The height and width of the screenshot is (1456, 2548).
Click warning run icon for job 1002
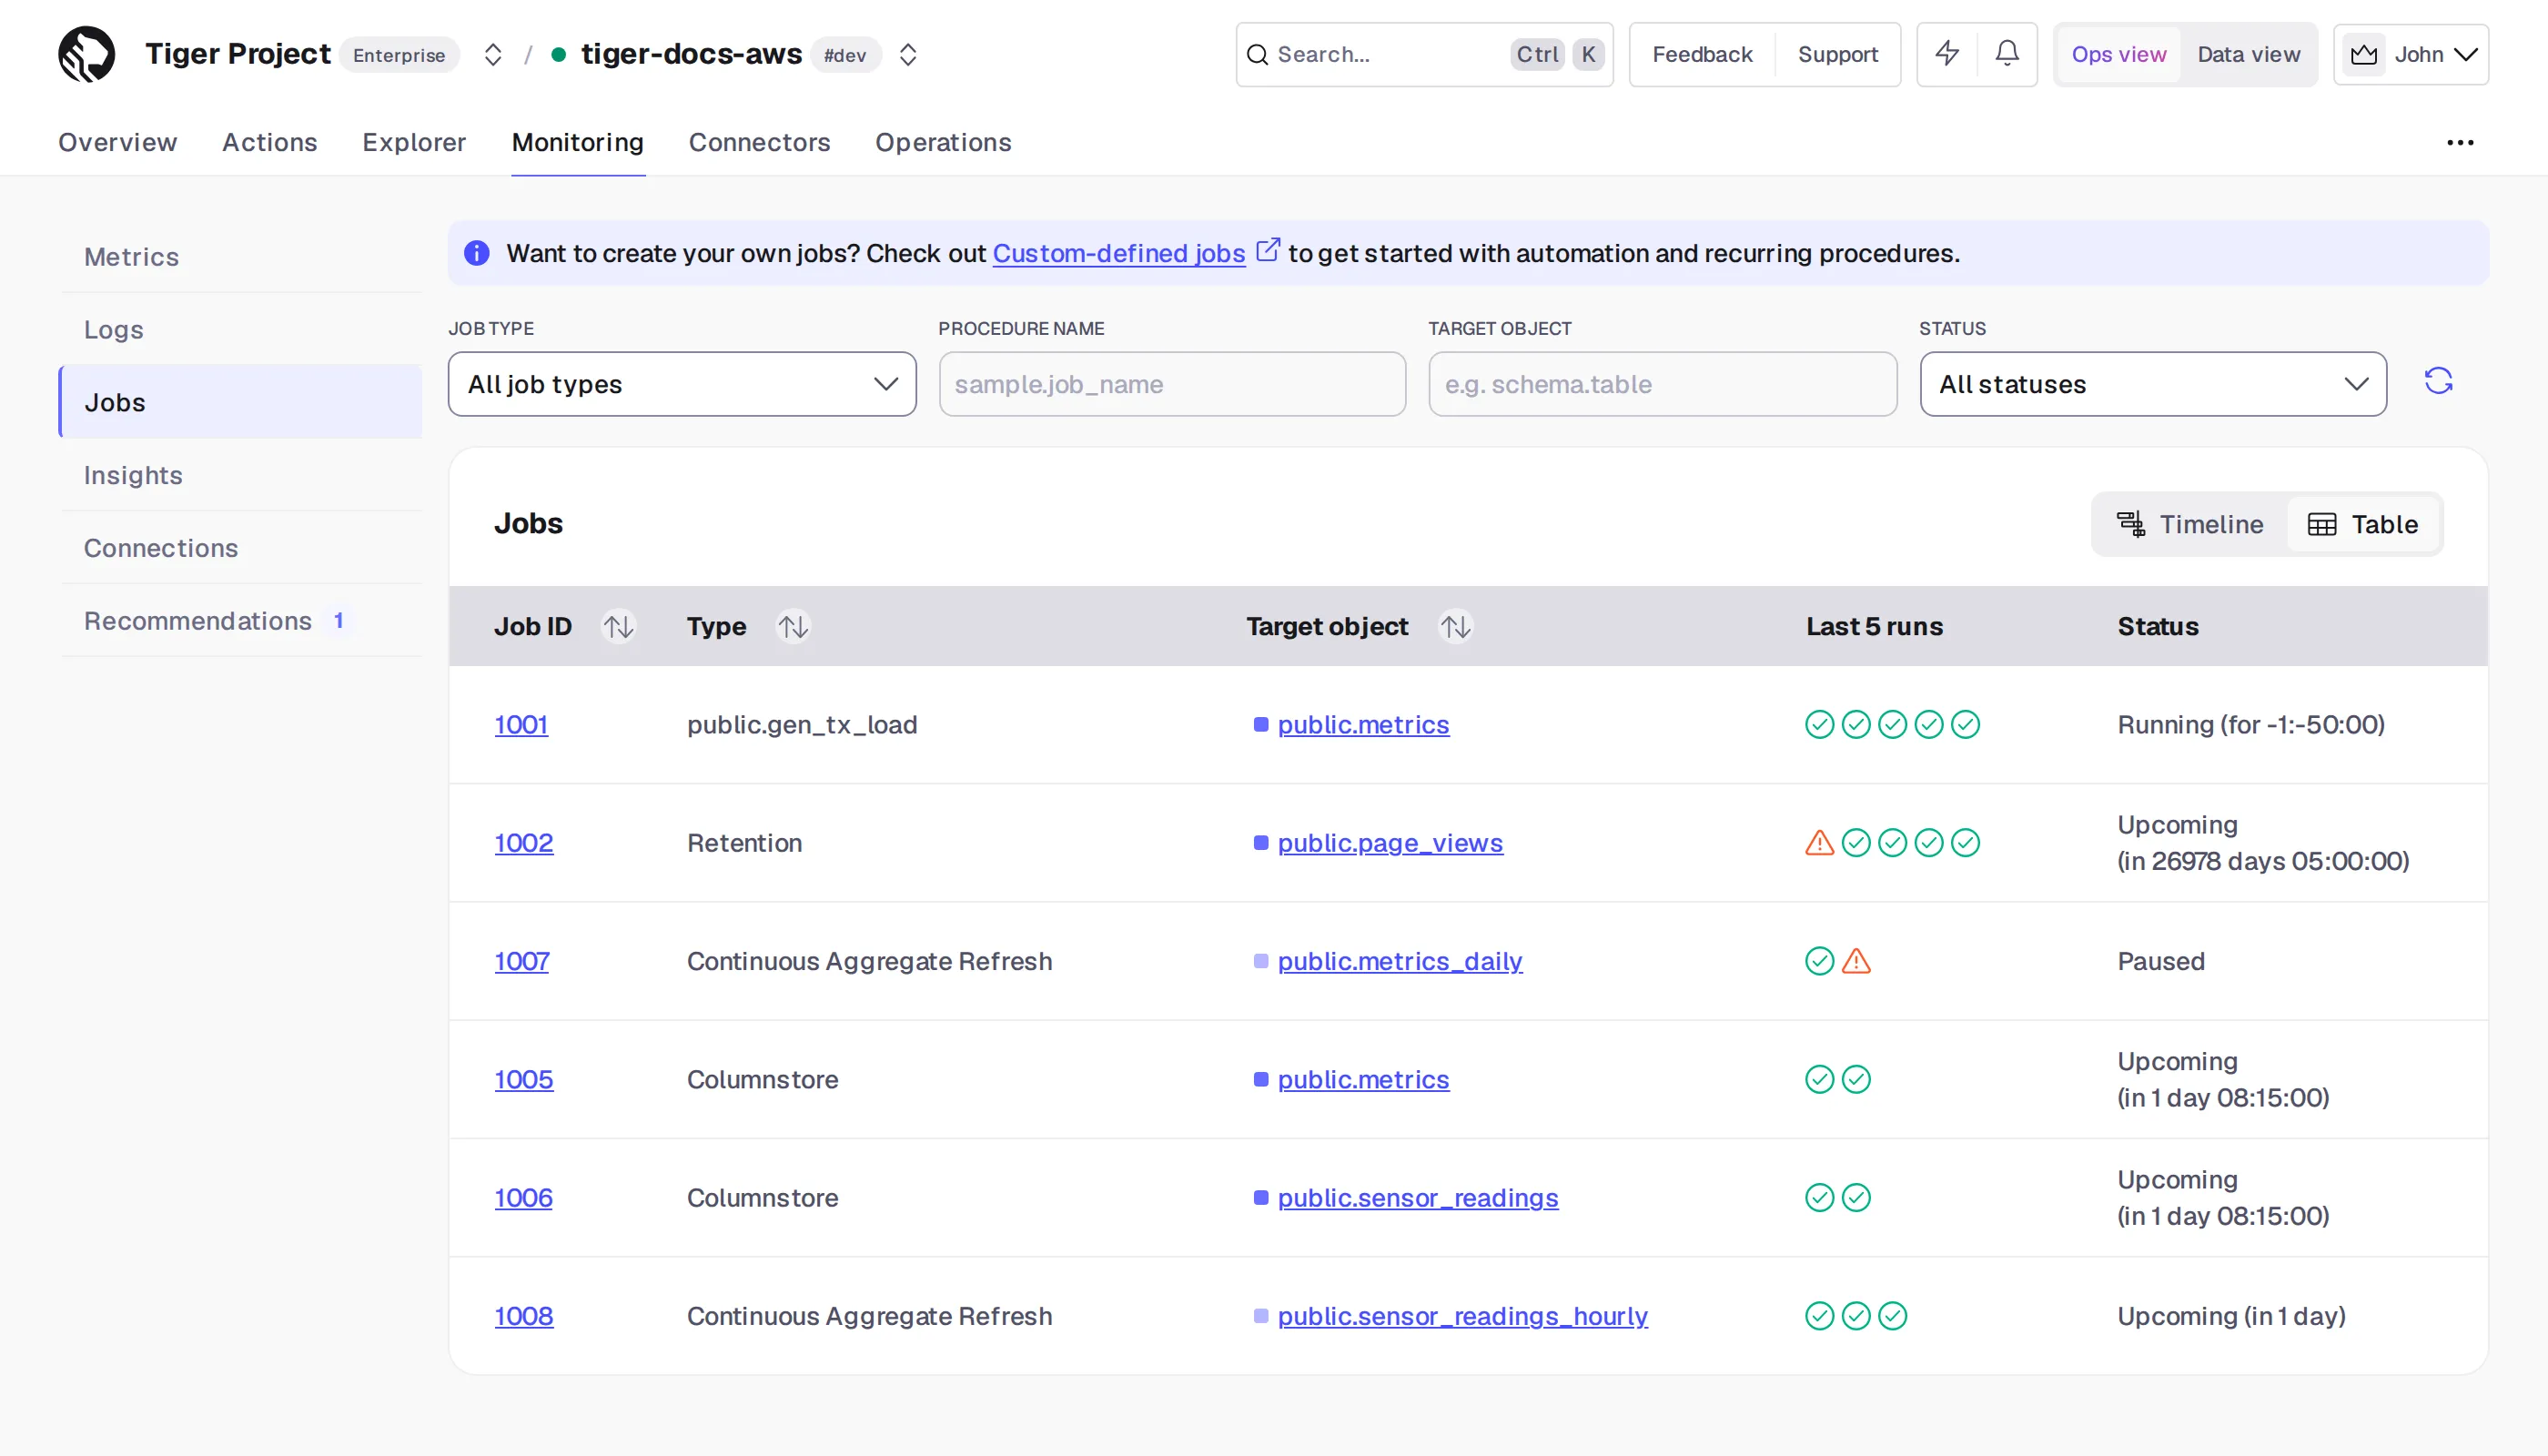1819,843
